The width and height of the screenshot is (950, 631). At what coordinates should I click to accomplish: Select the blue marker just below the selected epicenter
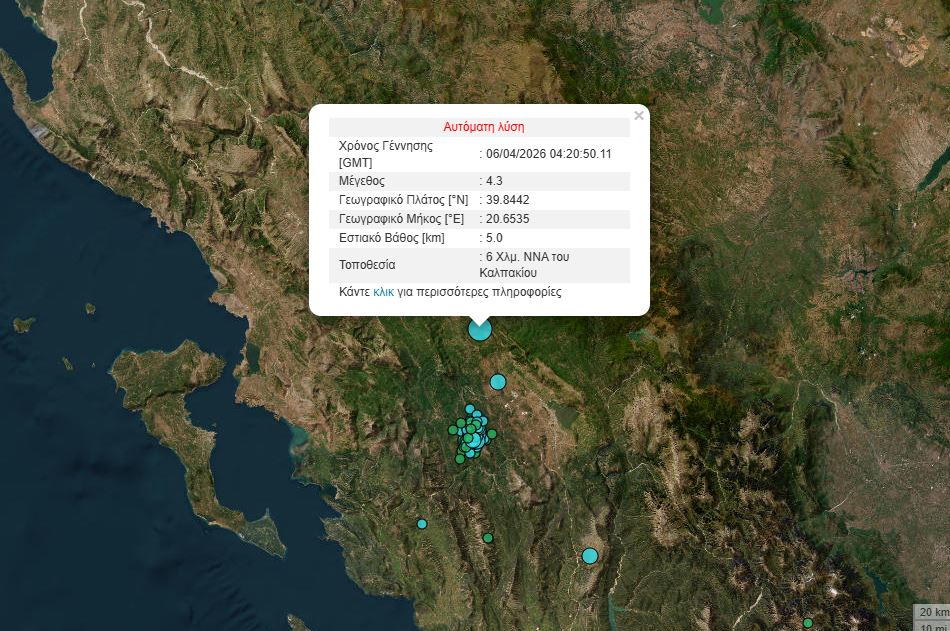(x=498, y=381)
